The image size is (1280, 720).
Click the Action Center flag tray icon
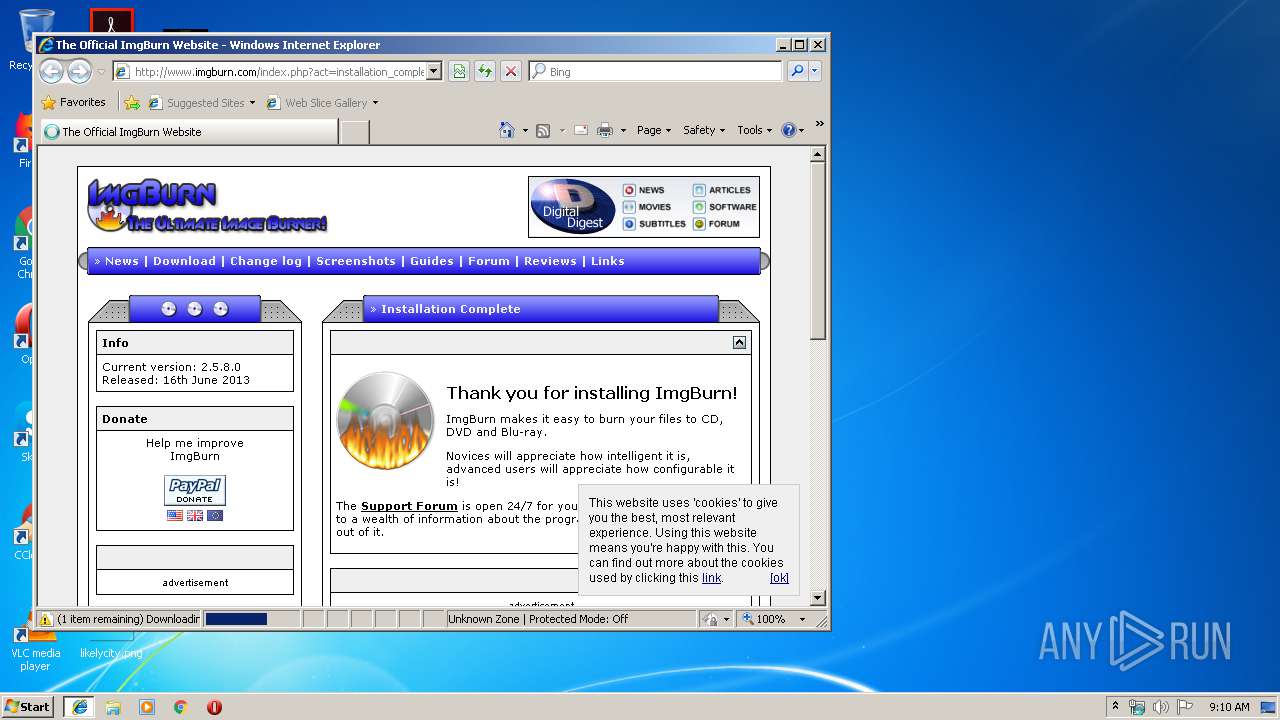pos(1185,707)
